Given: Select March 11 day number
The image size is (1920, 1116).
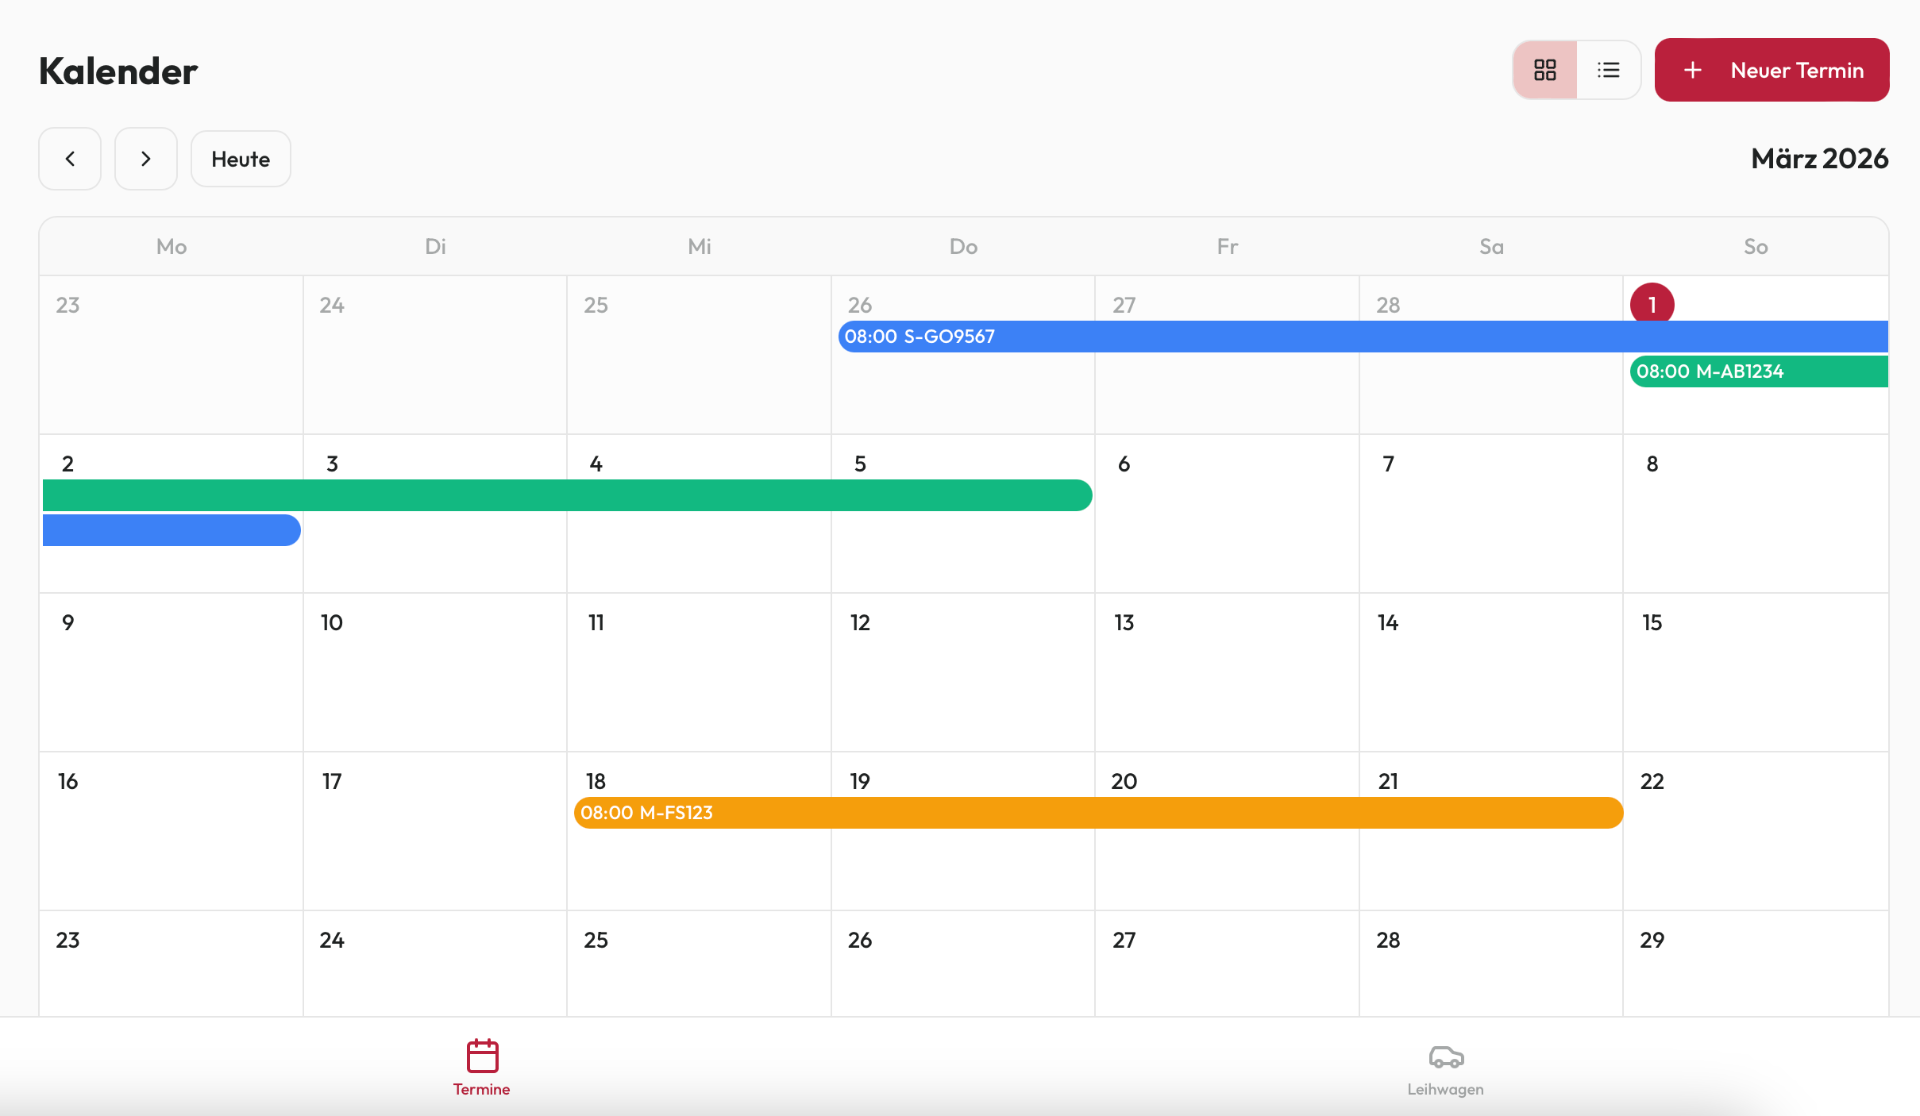Looking at the screenshot, I should [x=596, y=622].
